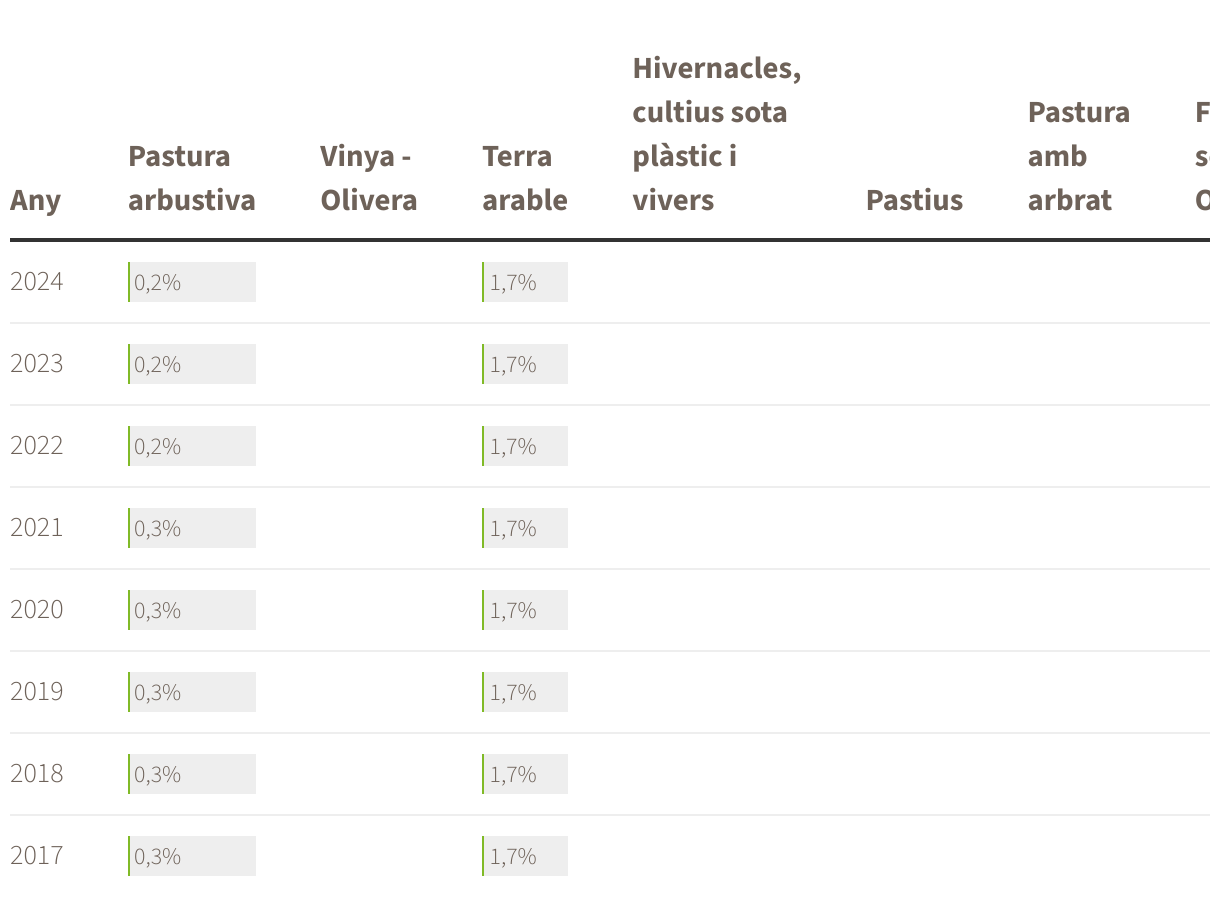Select the 2024 year row label

point(37,282)
